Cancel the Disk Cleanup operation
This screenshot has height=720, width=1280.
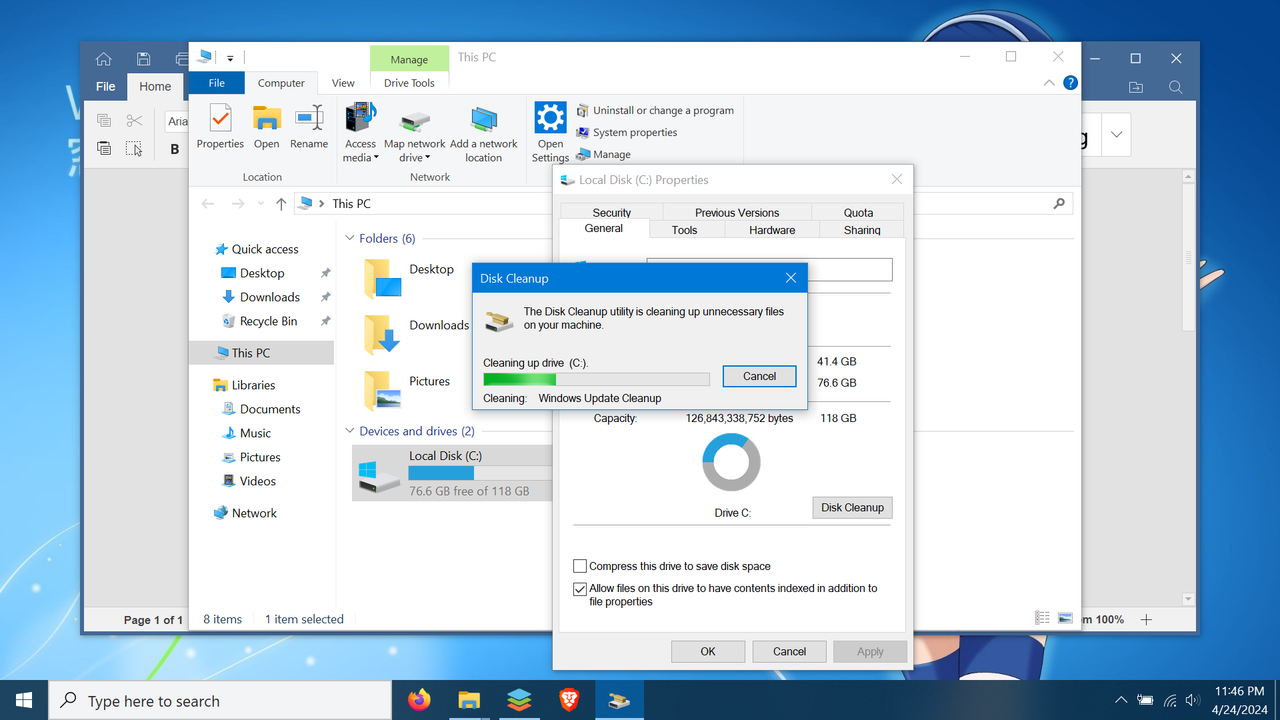coord(759,376)
